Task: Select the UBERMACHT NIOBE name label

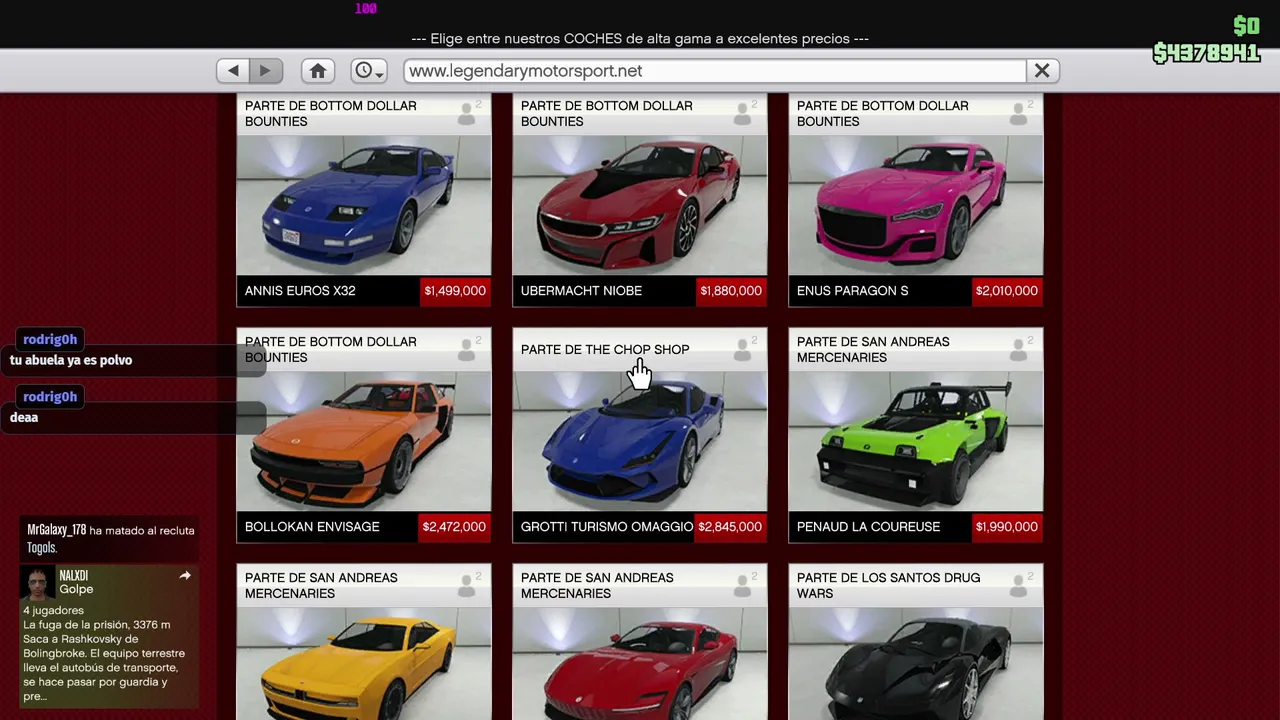Action: (581, 291)
